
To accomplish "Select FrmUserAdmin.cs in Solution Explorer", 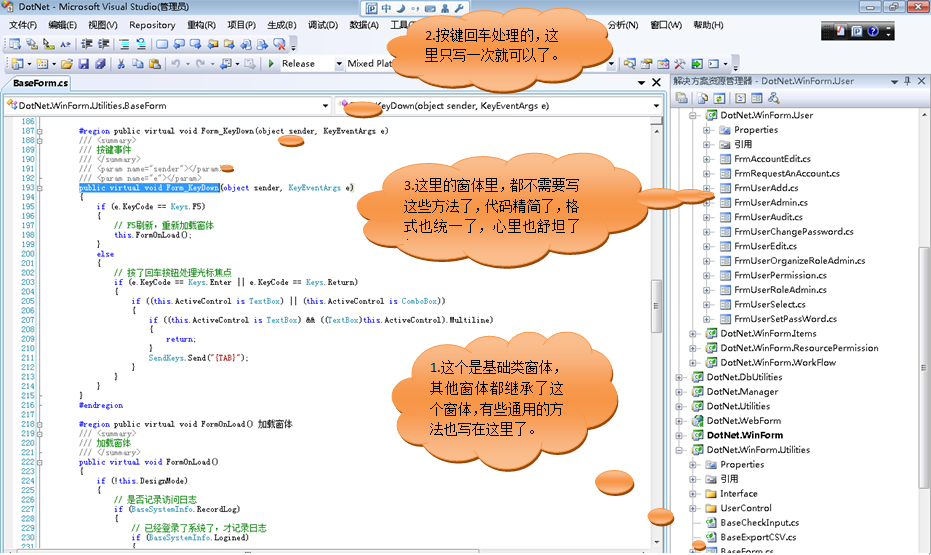I will [771, 202].
